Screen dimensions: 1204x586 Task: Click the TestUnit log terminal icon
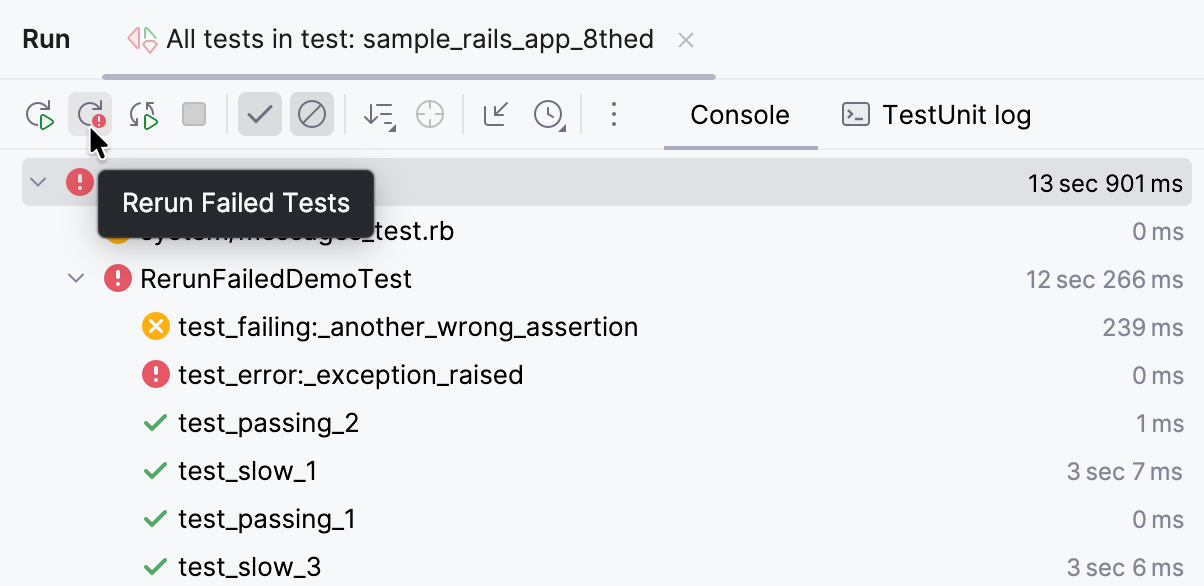click(856, 115)
